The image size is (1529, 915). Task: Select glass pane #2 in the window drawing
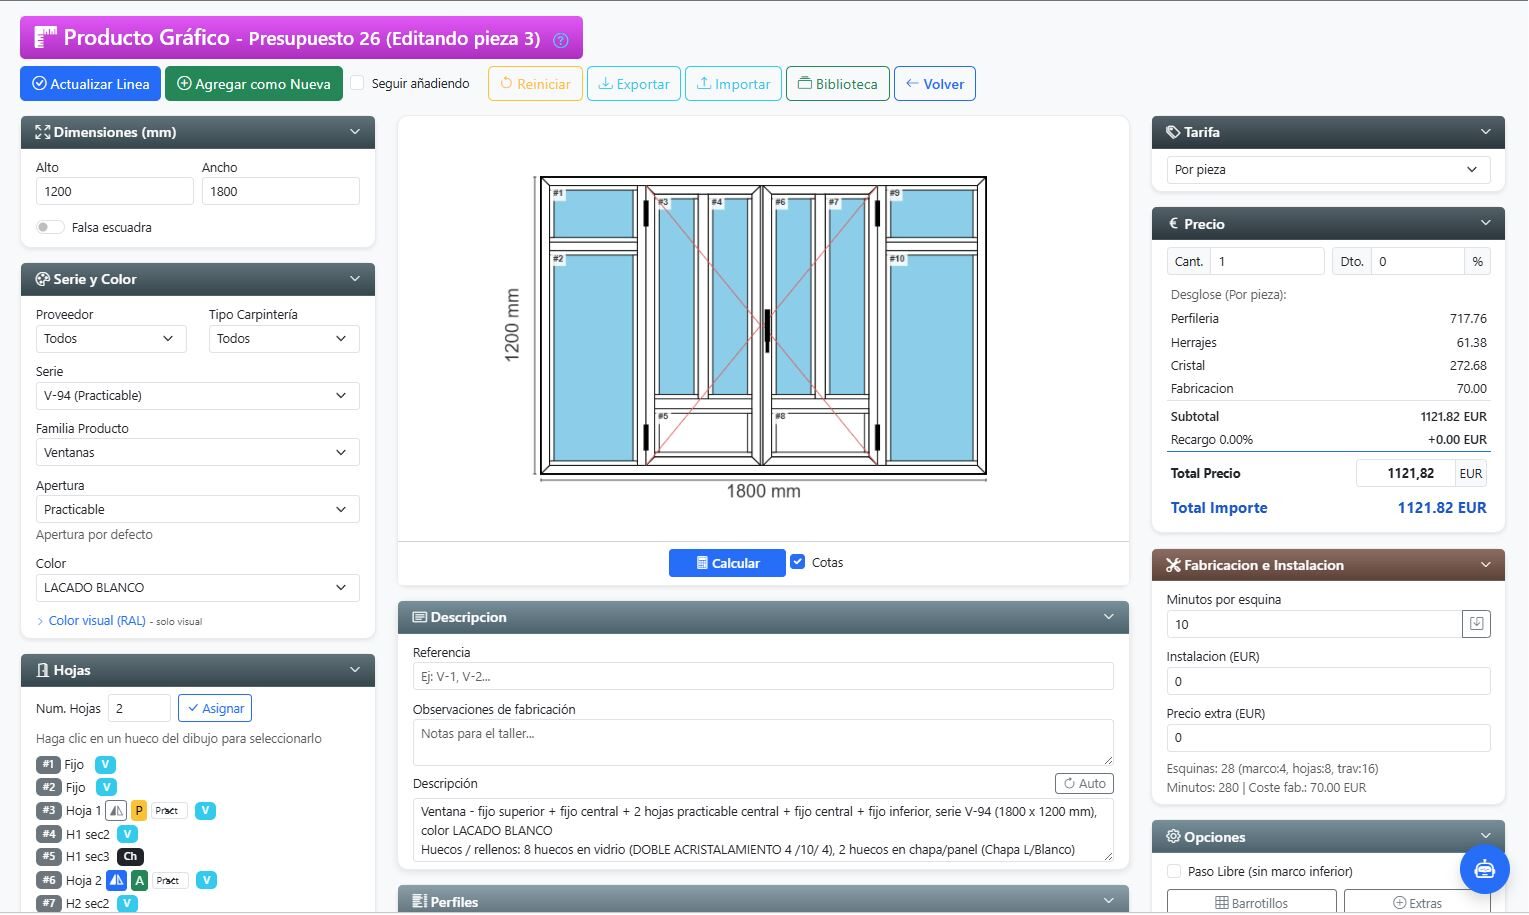(593, 357)
